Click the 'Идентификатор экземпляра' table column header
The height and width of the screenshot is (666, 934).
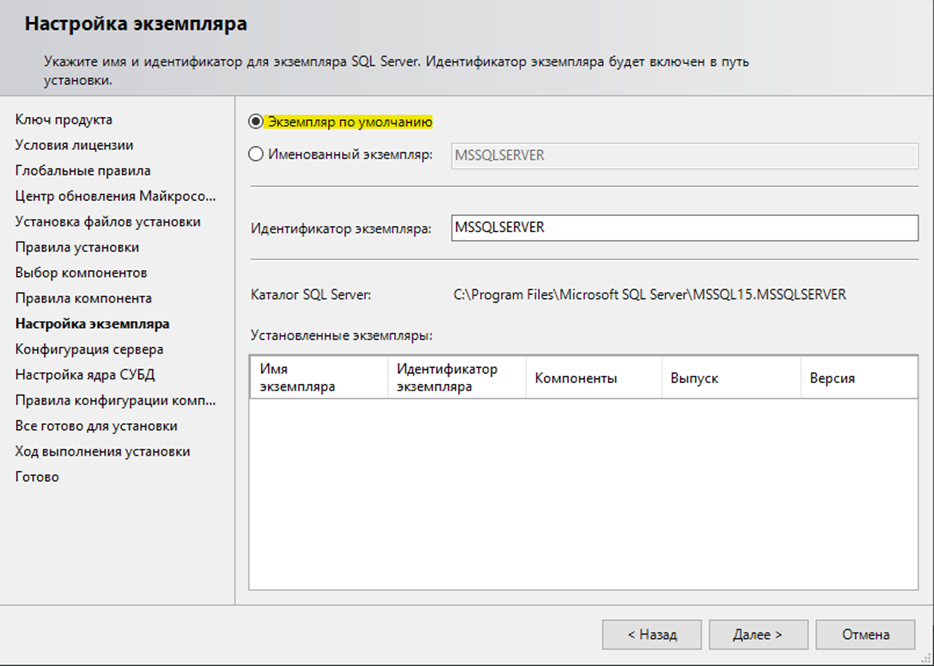click(456, 378)
